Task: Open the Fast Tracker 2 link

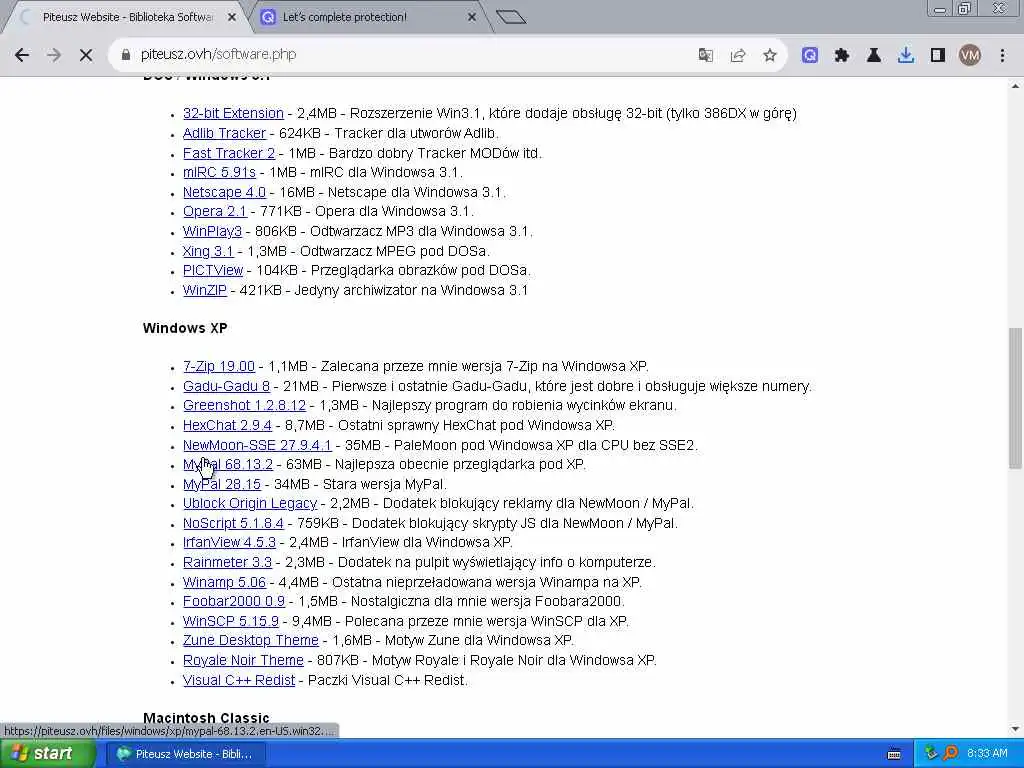Action: (229, 153)
